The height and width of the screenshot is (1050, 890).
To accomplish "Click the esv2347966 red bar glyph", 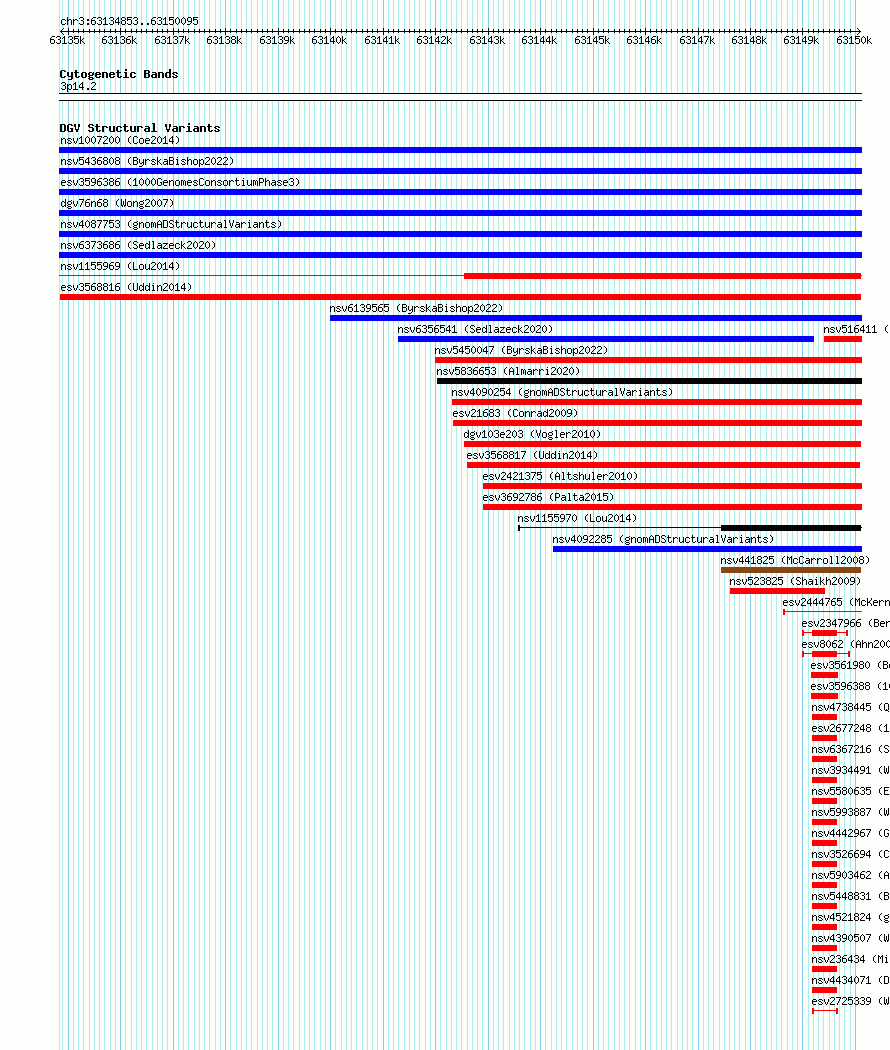I will point(824,633).
